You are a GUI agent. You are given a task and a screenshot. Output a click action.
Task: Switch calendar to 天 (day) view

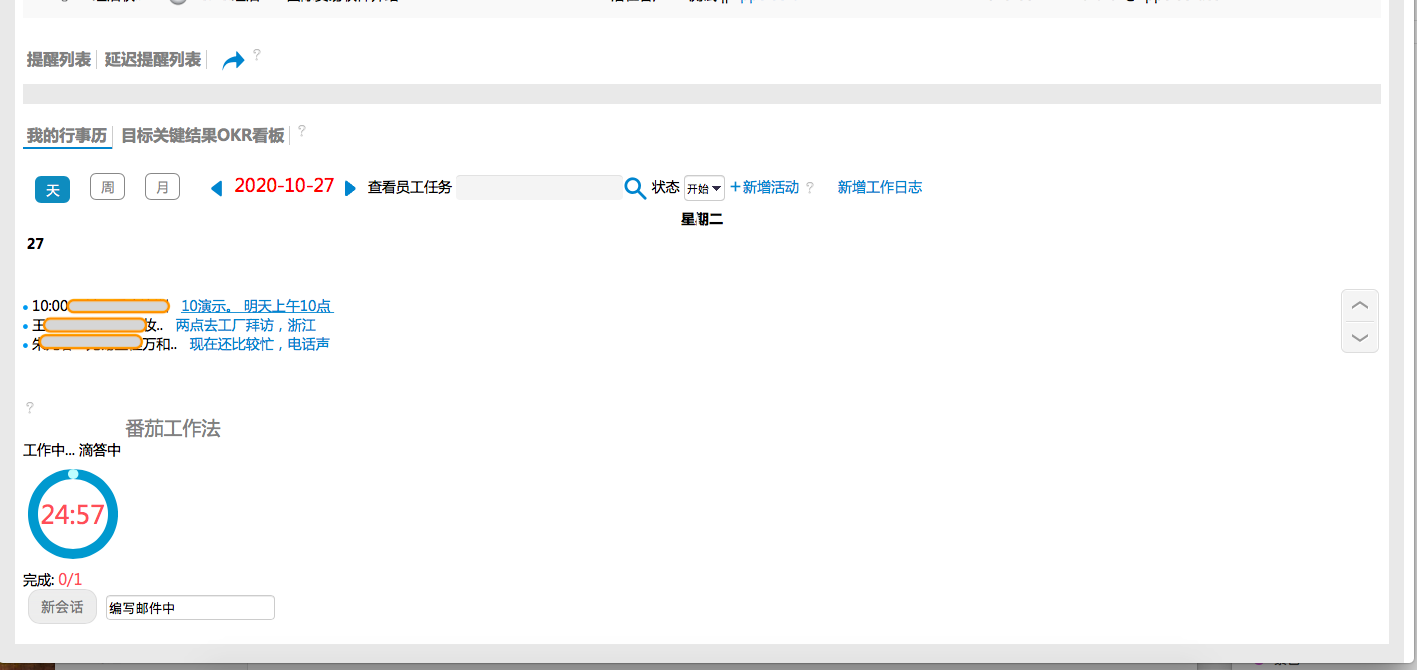click(52, 189)
